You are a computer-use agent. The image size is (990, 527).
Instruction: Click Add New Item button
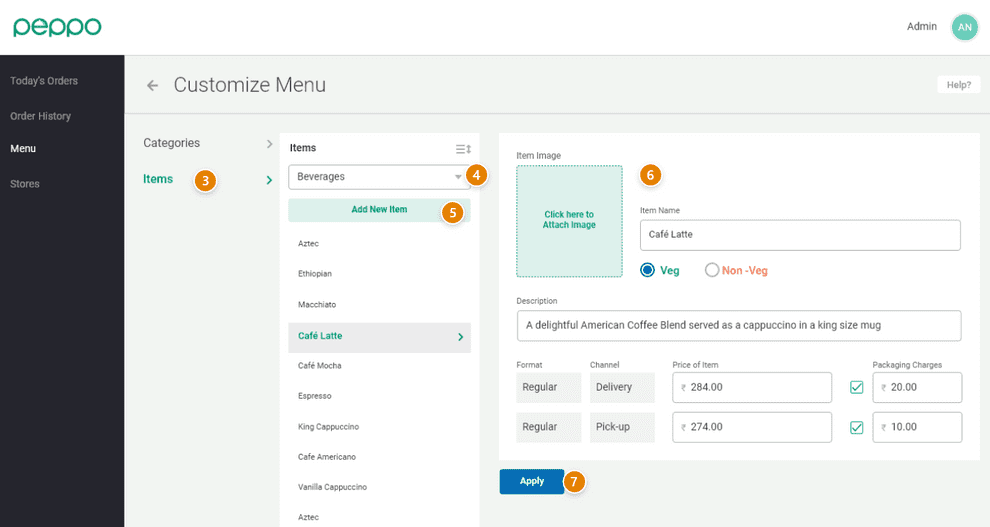[x=379, y=210]
